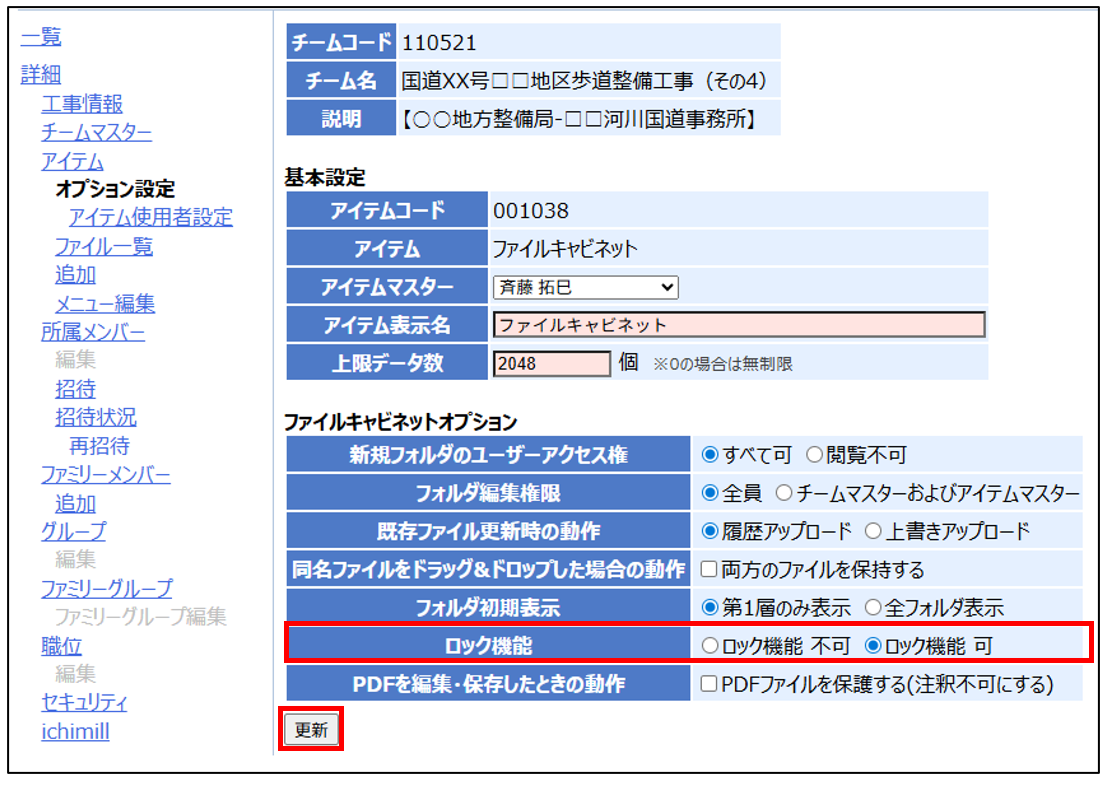Enable 両方のファイルを保持する checkbox
The image size is (1107, 785).
tap(710, 570)
